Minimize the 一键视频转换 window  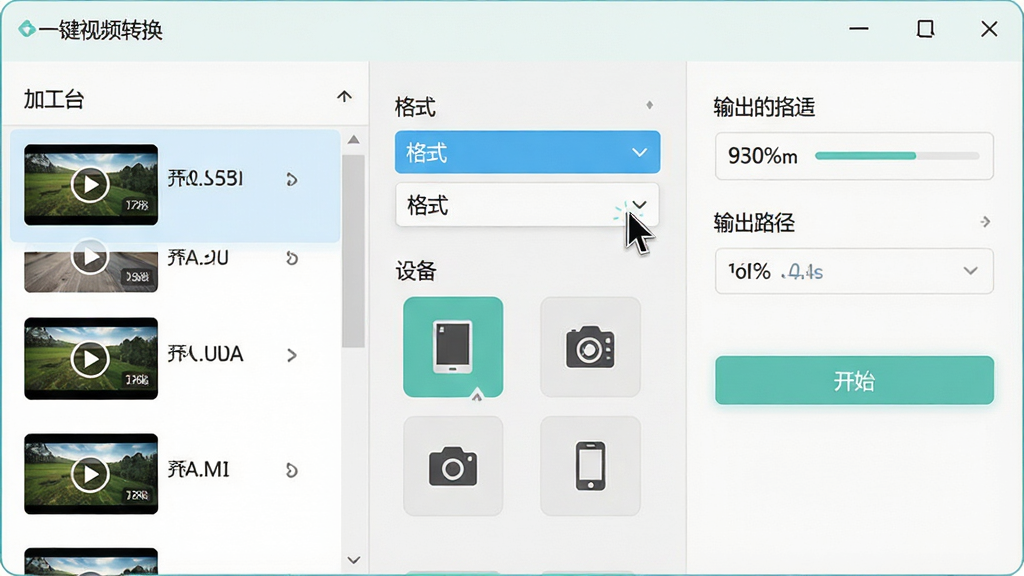[859, 29]
